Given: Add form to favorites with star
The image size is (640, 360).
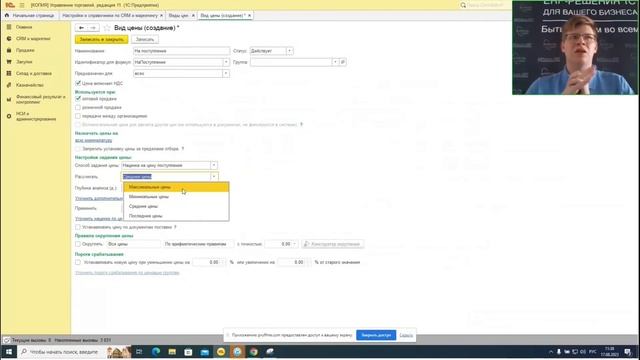Looking at the screenshot, I should click(x=107, y=28).
